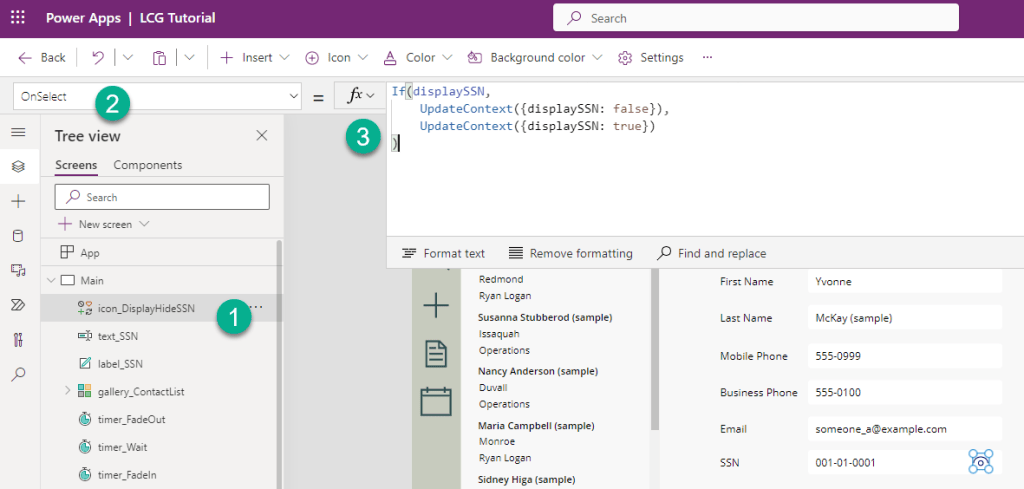This screenshot has width=1024, height=489.
Task: Click the calendar icon in app canvas
Action: [436, 401]
